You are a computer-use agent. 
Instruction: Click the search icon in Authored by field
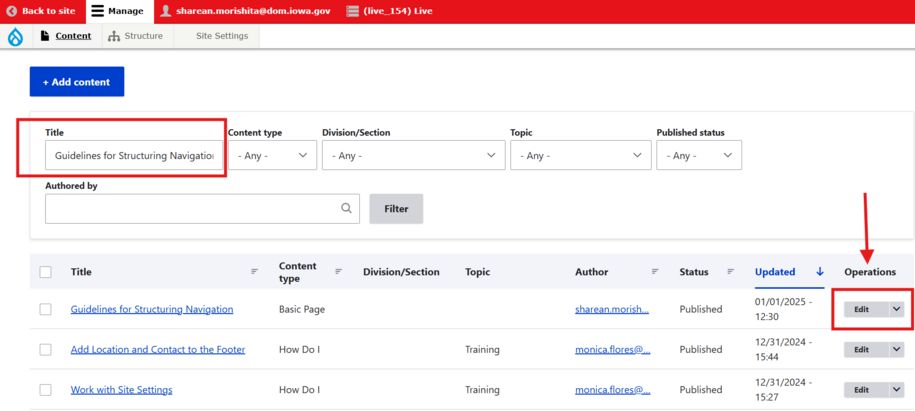coord(347,208)
